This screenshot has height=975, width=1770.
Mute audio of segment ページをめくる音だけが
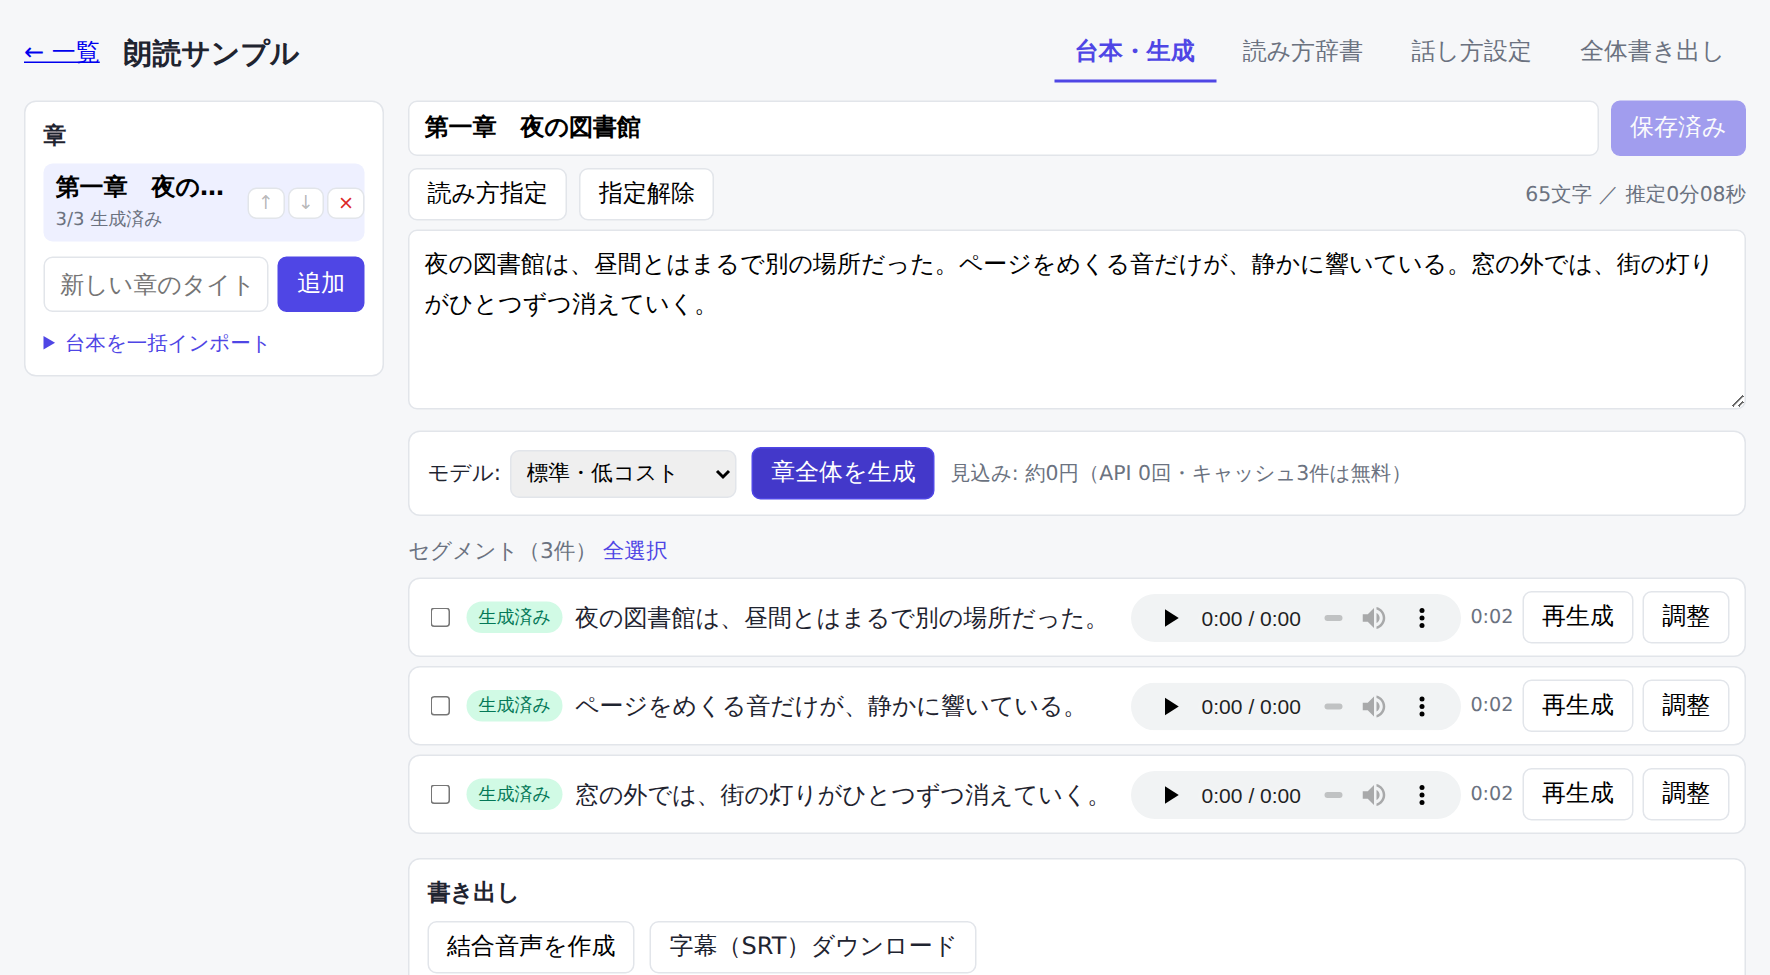pos(1374,707)
